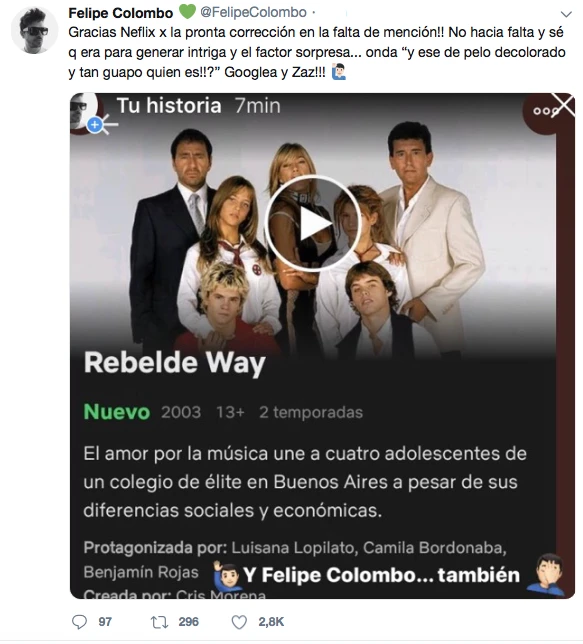Click the raised-hand emoji sticker in story
Viewport: 583px width, 644px height.
227,573
